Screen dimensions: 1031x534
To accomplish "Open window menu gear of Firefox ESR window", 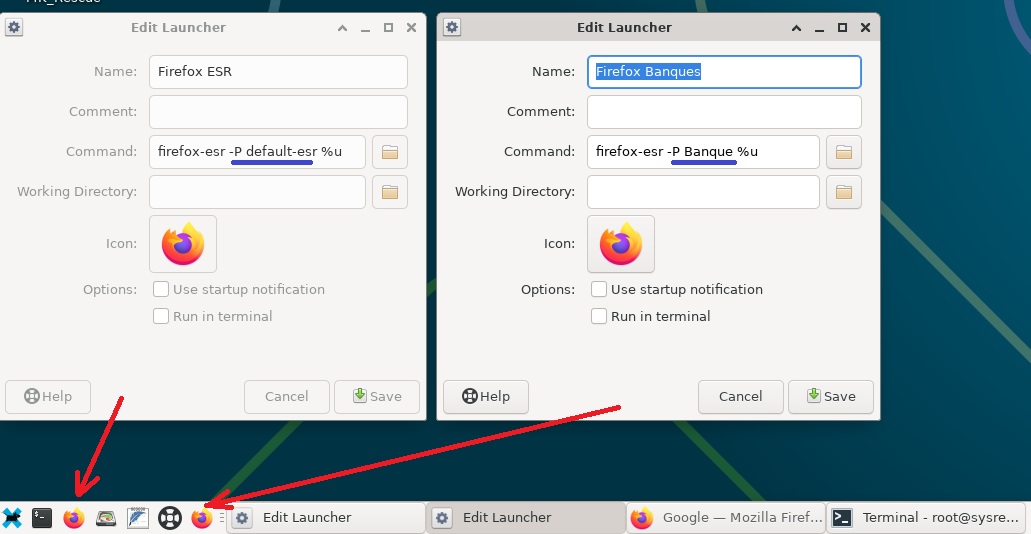I will tap(14, 28).
